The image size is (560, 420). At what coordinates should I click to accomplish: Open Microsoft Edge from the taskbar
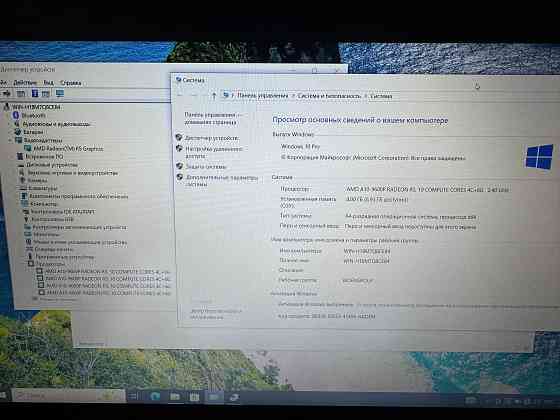155,396
